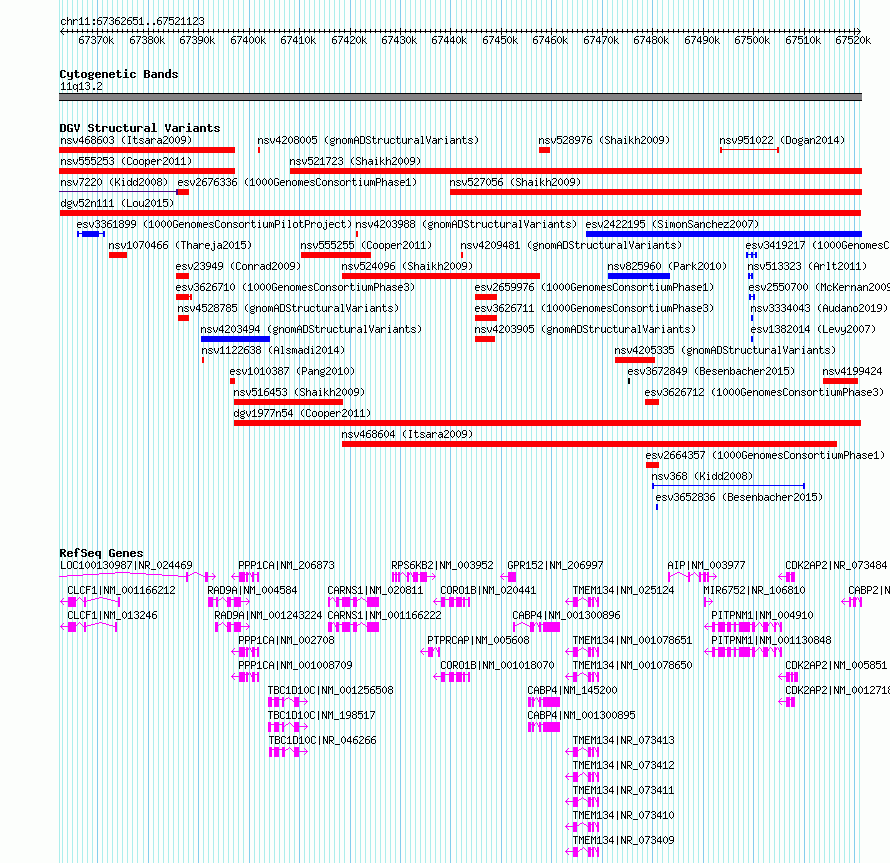Click the esv1382014 (Levy2007) label
Image resolution: width=890 pixels, height=863 pixels.
pyautogui.click(x=813, y=329)
